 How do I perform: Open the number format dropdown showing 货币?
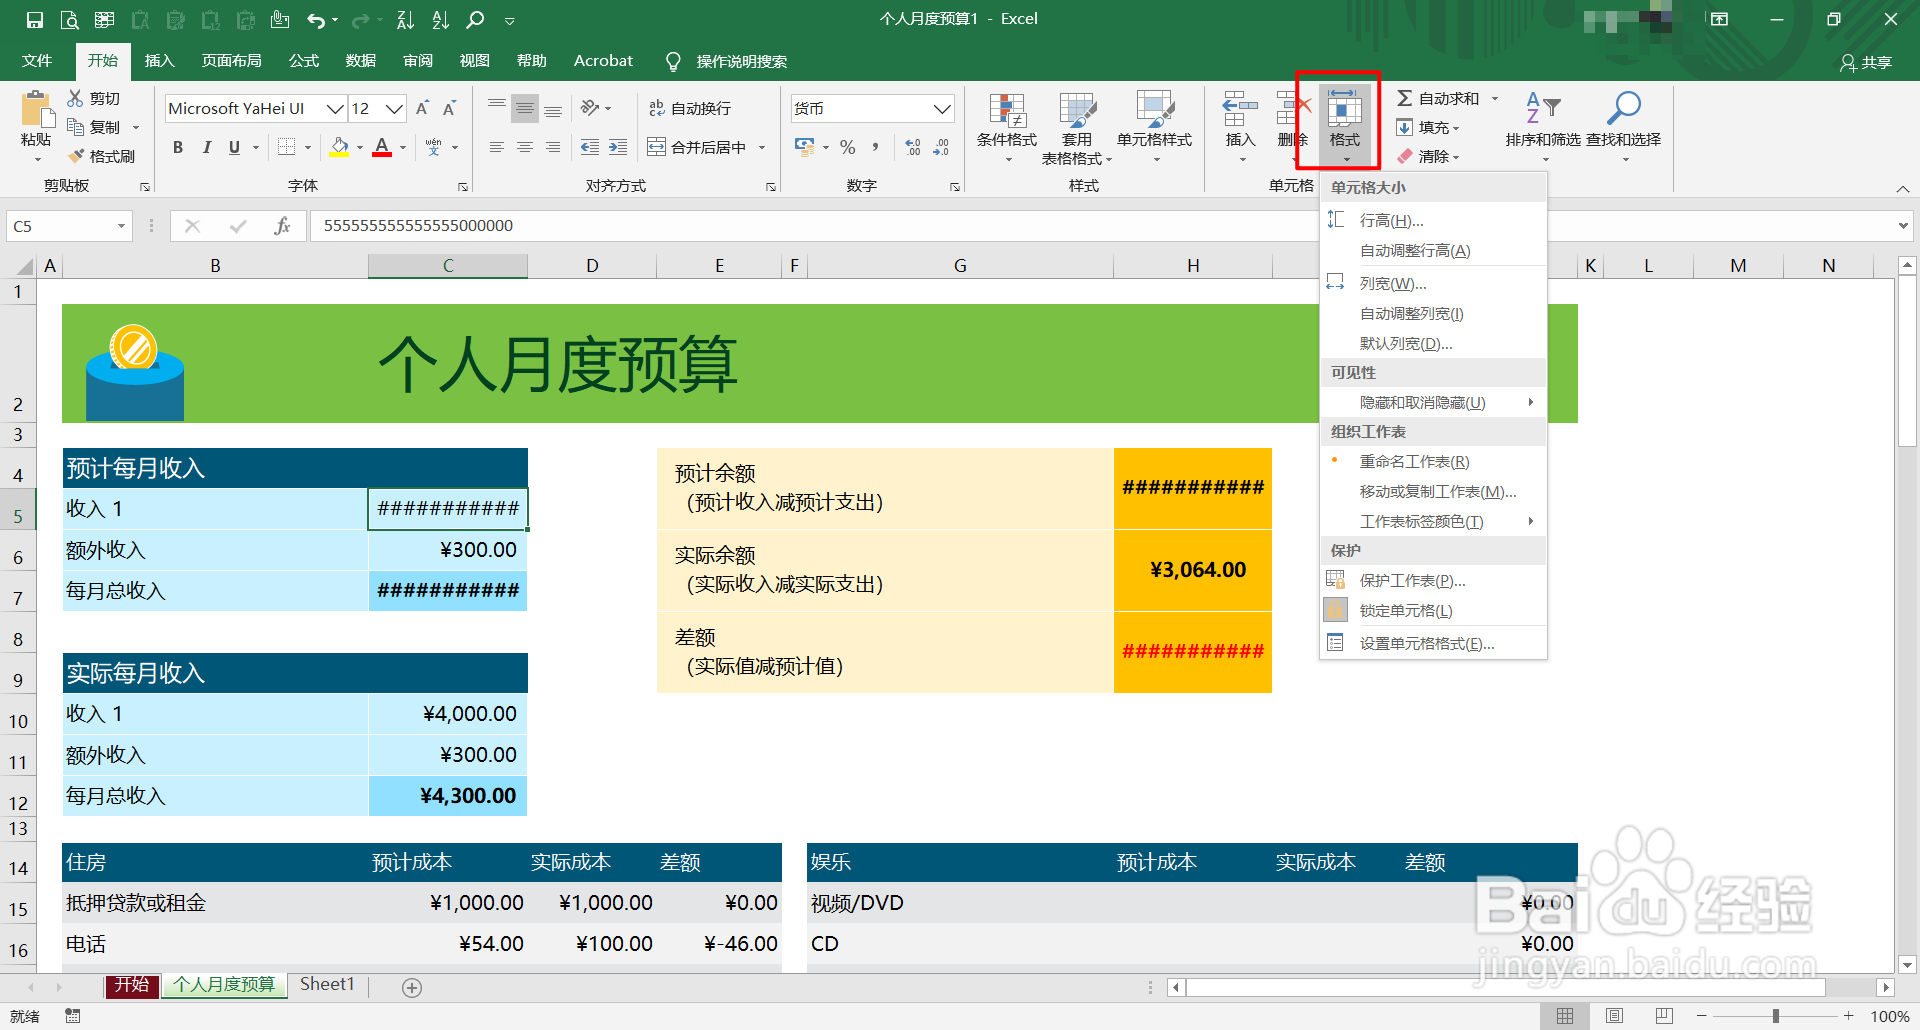(940, 107)
